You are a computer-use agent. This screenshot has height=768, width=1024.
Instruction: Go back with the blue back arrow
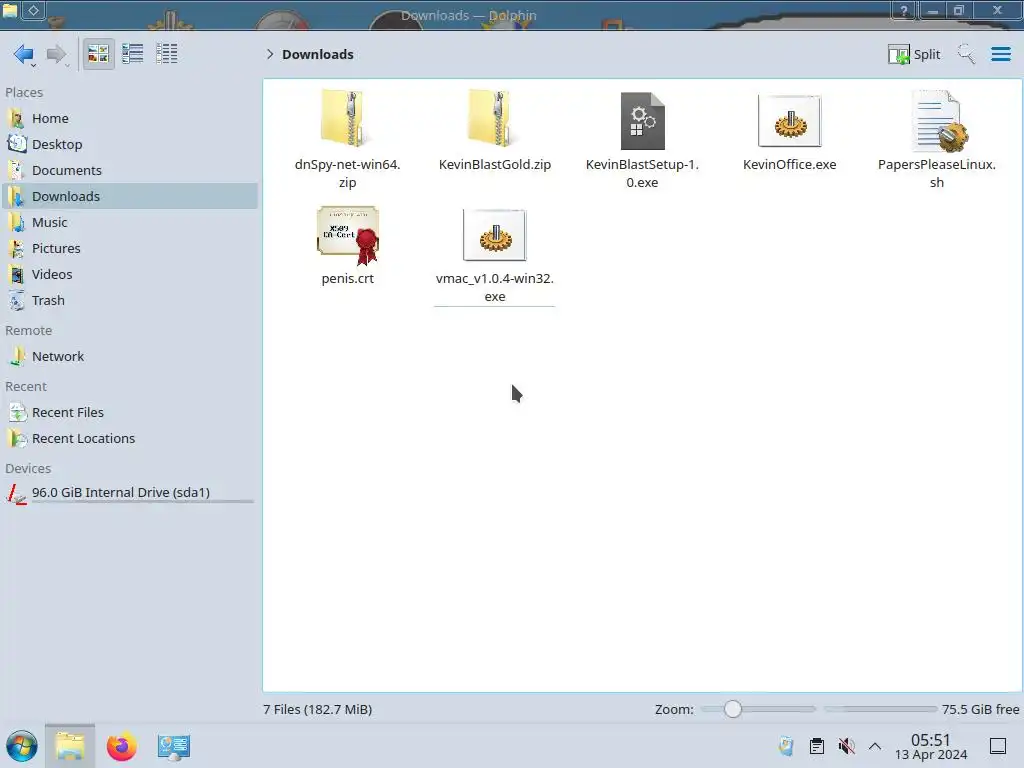pos(24,54)
